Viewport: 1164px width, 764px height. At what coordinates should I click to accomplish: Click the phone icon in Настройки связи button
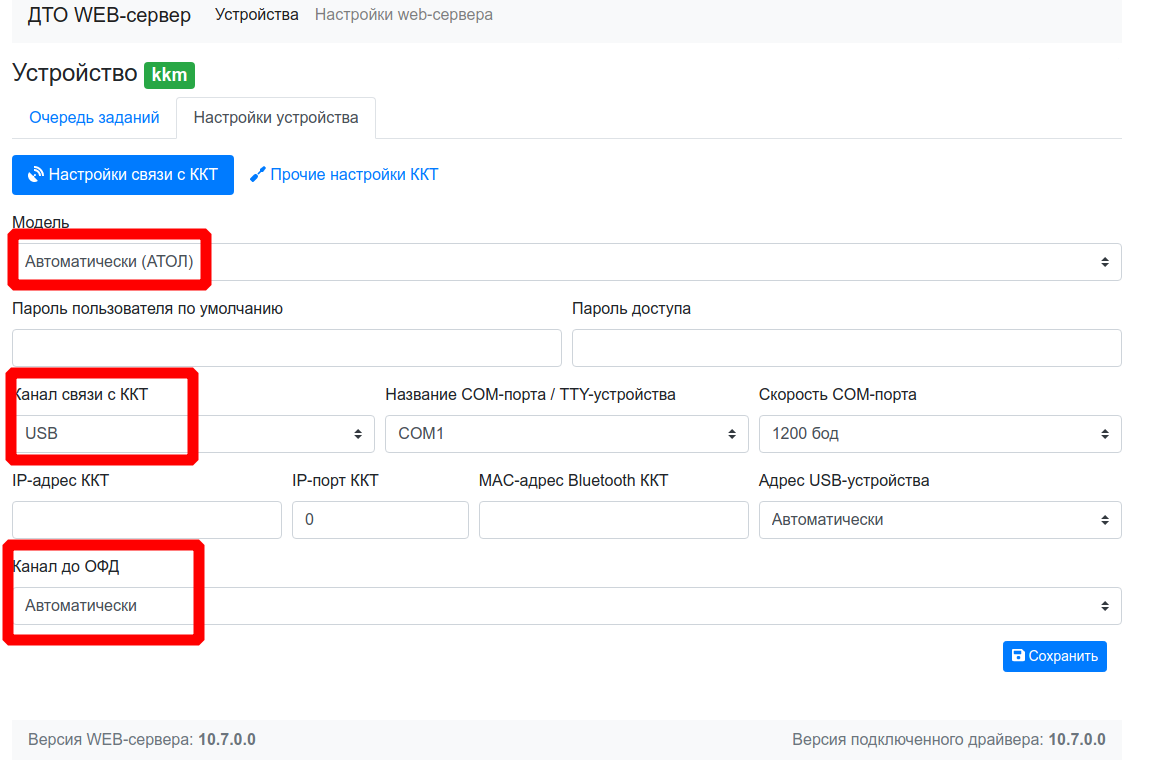click(36, 175)
